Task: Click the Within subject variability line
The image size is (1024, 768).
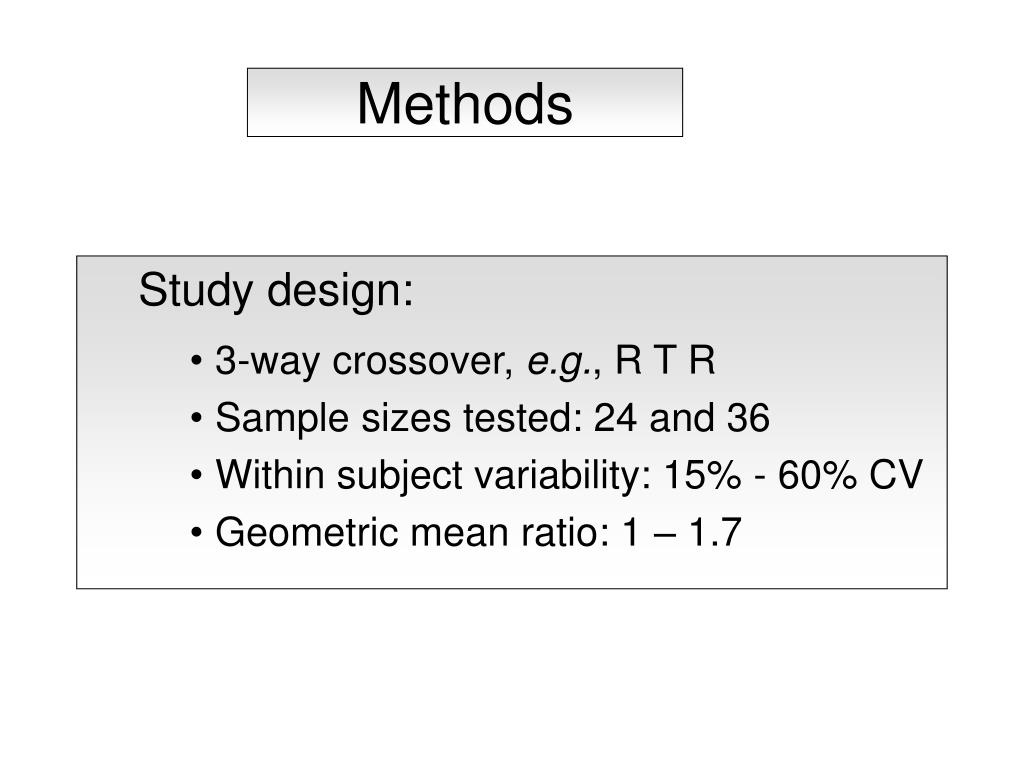Action: point(556,475)
